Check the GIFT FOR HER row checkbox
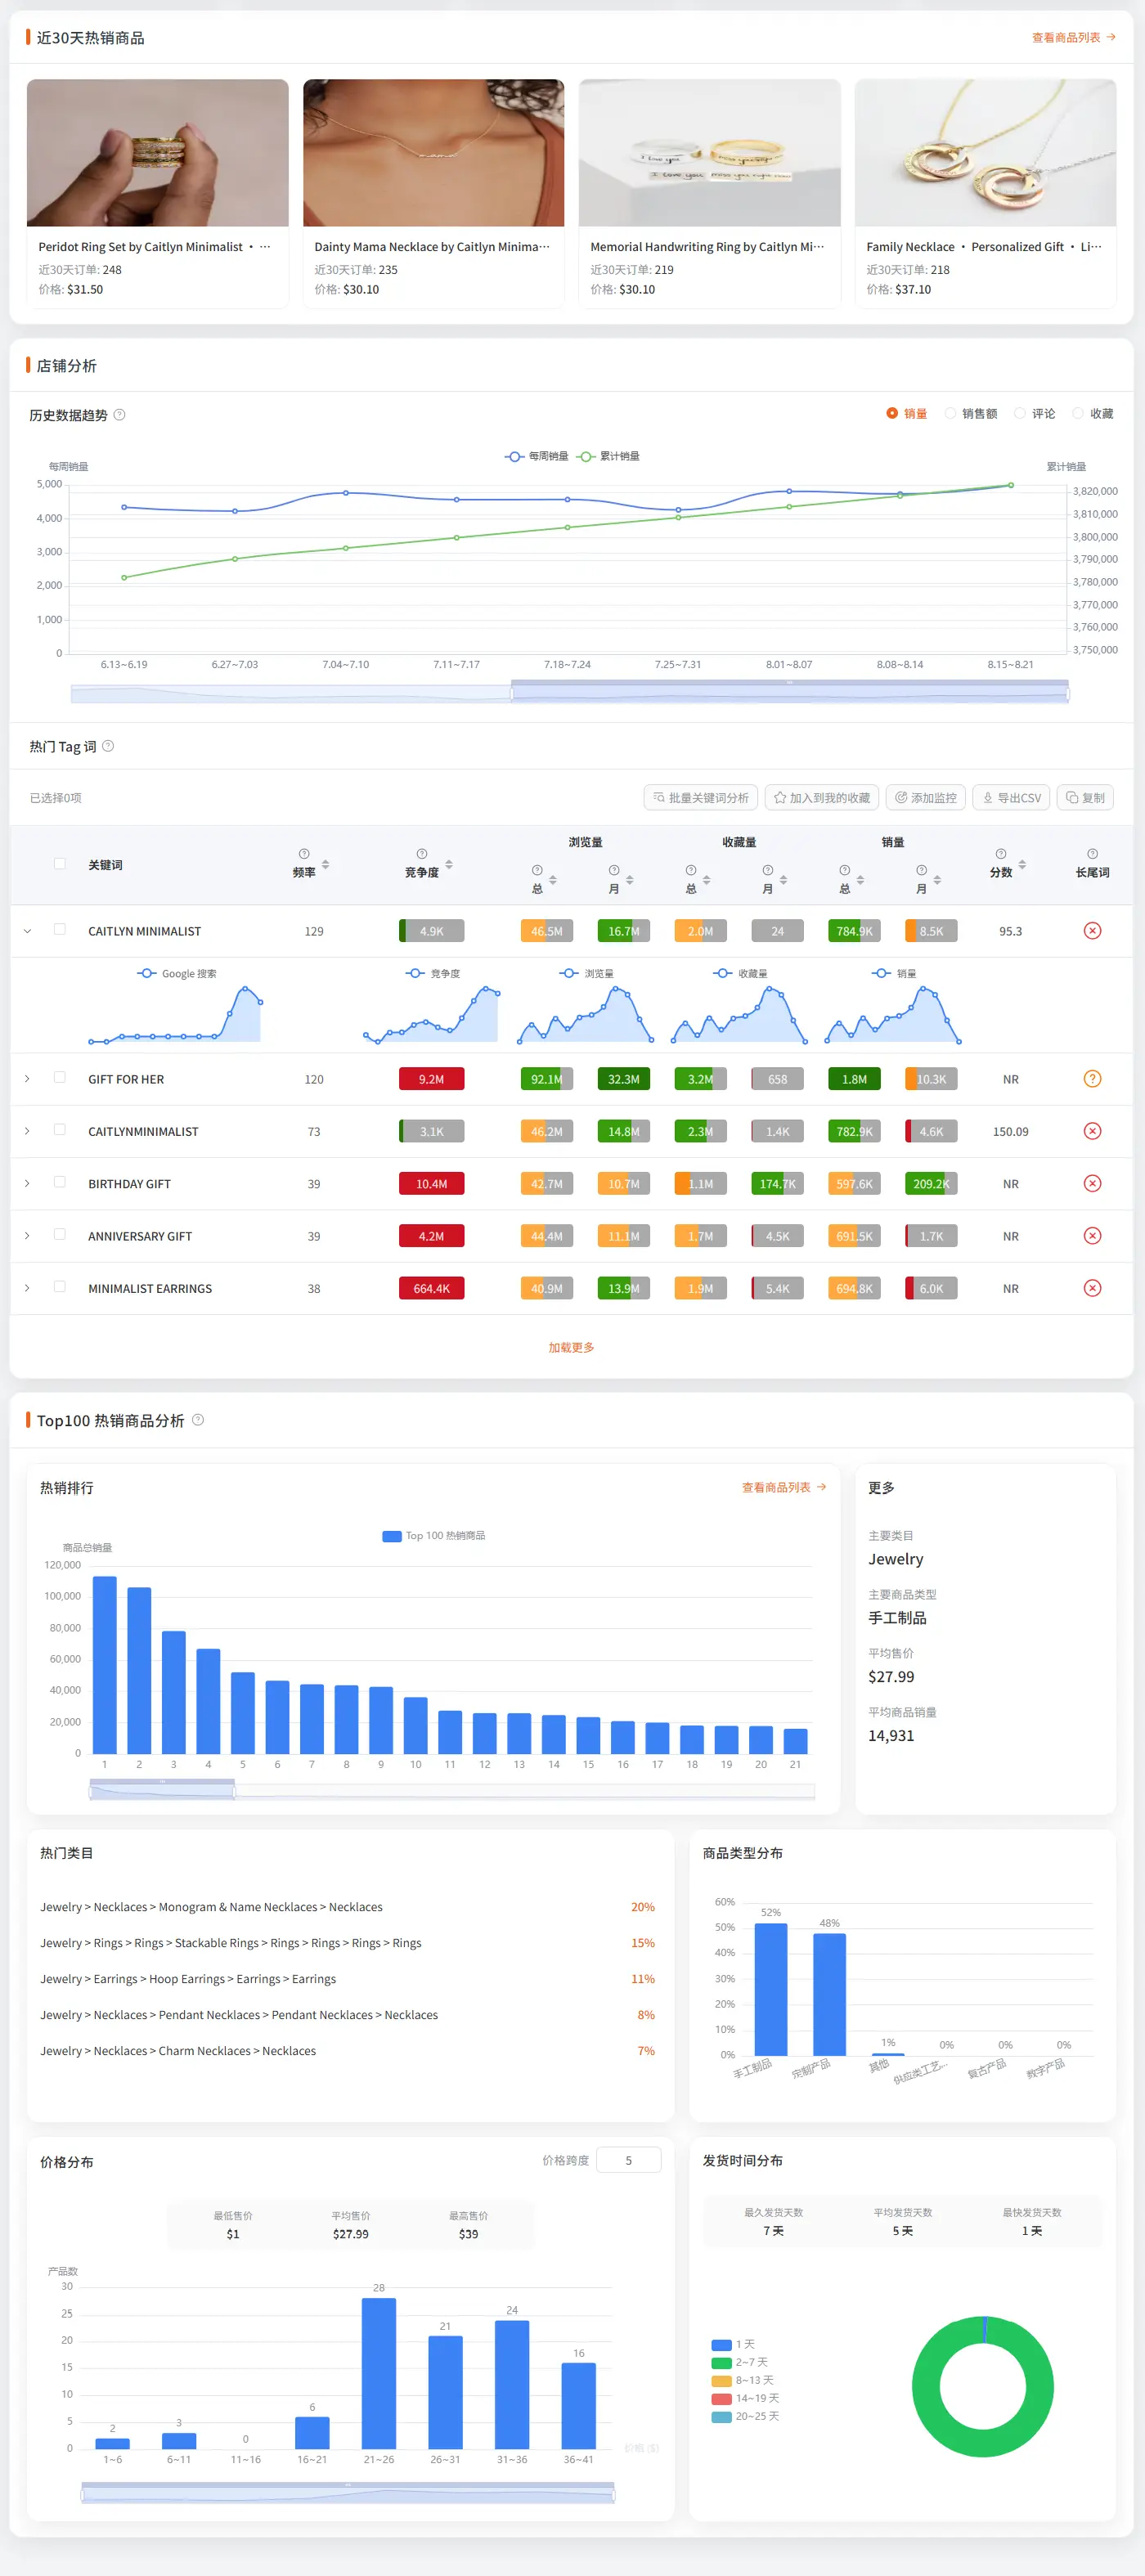 coord(60,1078)
